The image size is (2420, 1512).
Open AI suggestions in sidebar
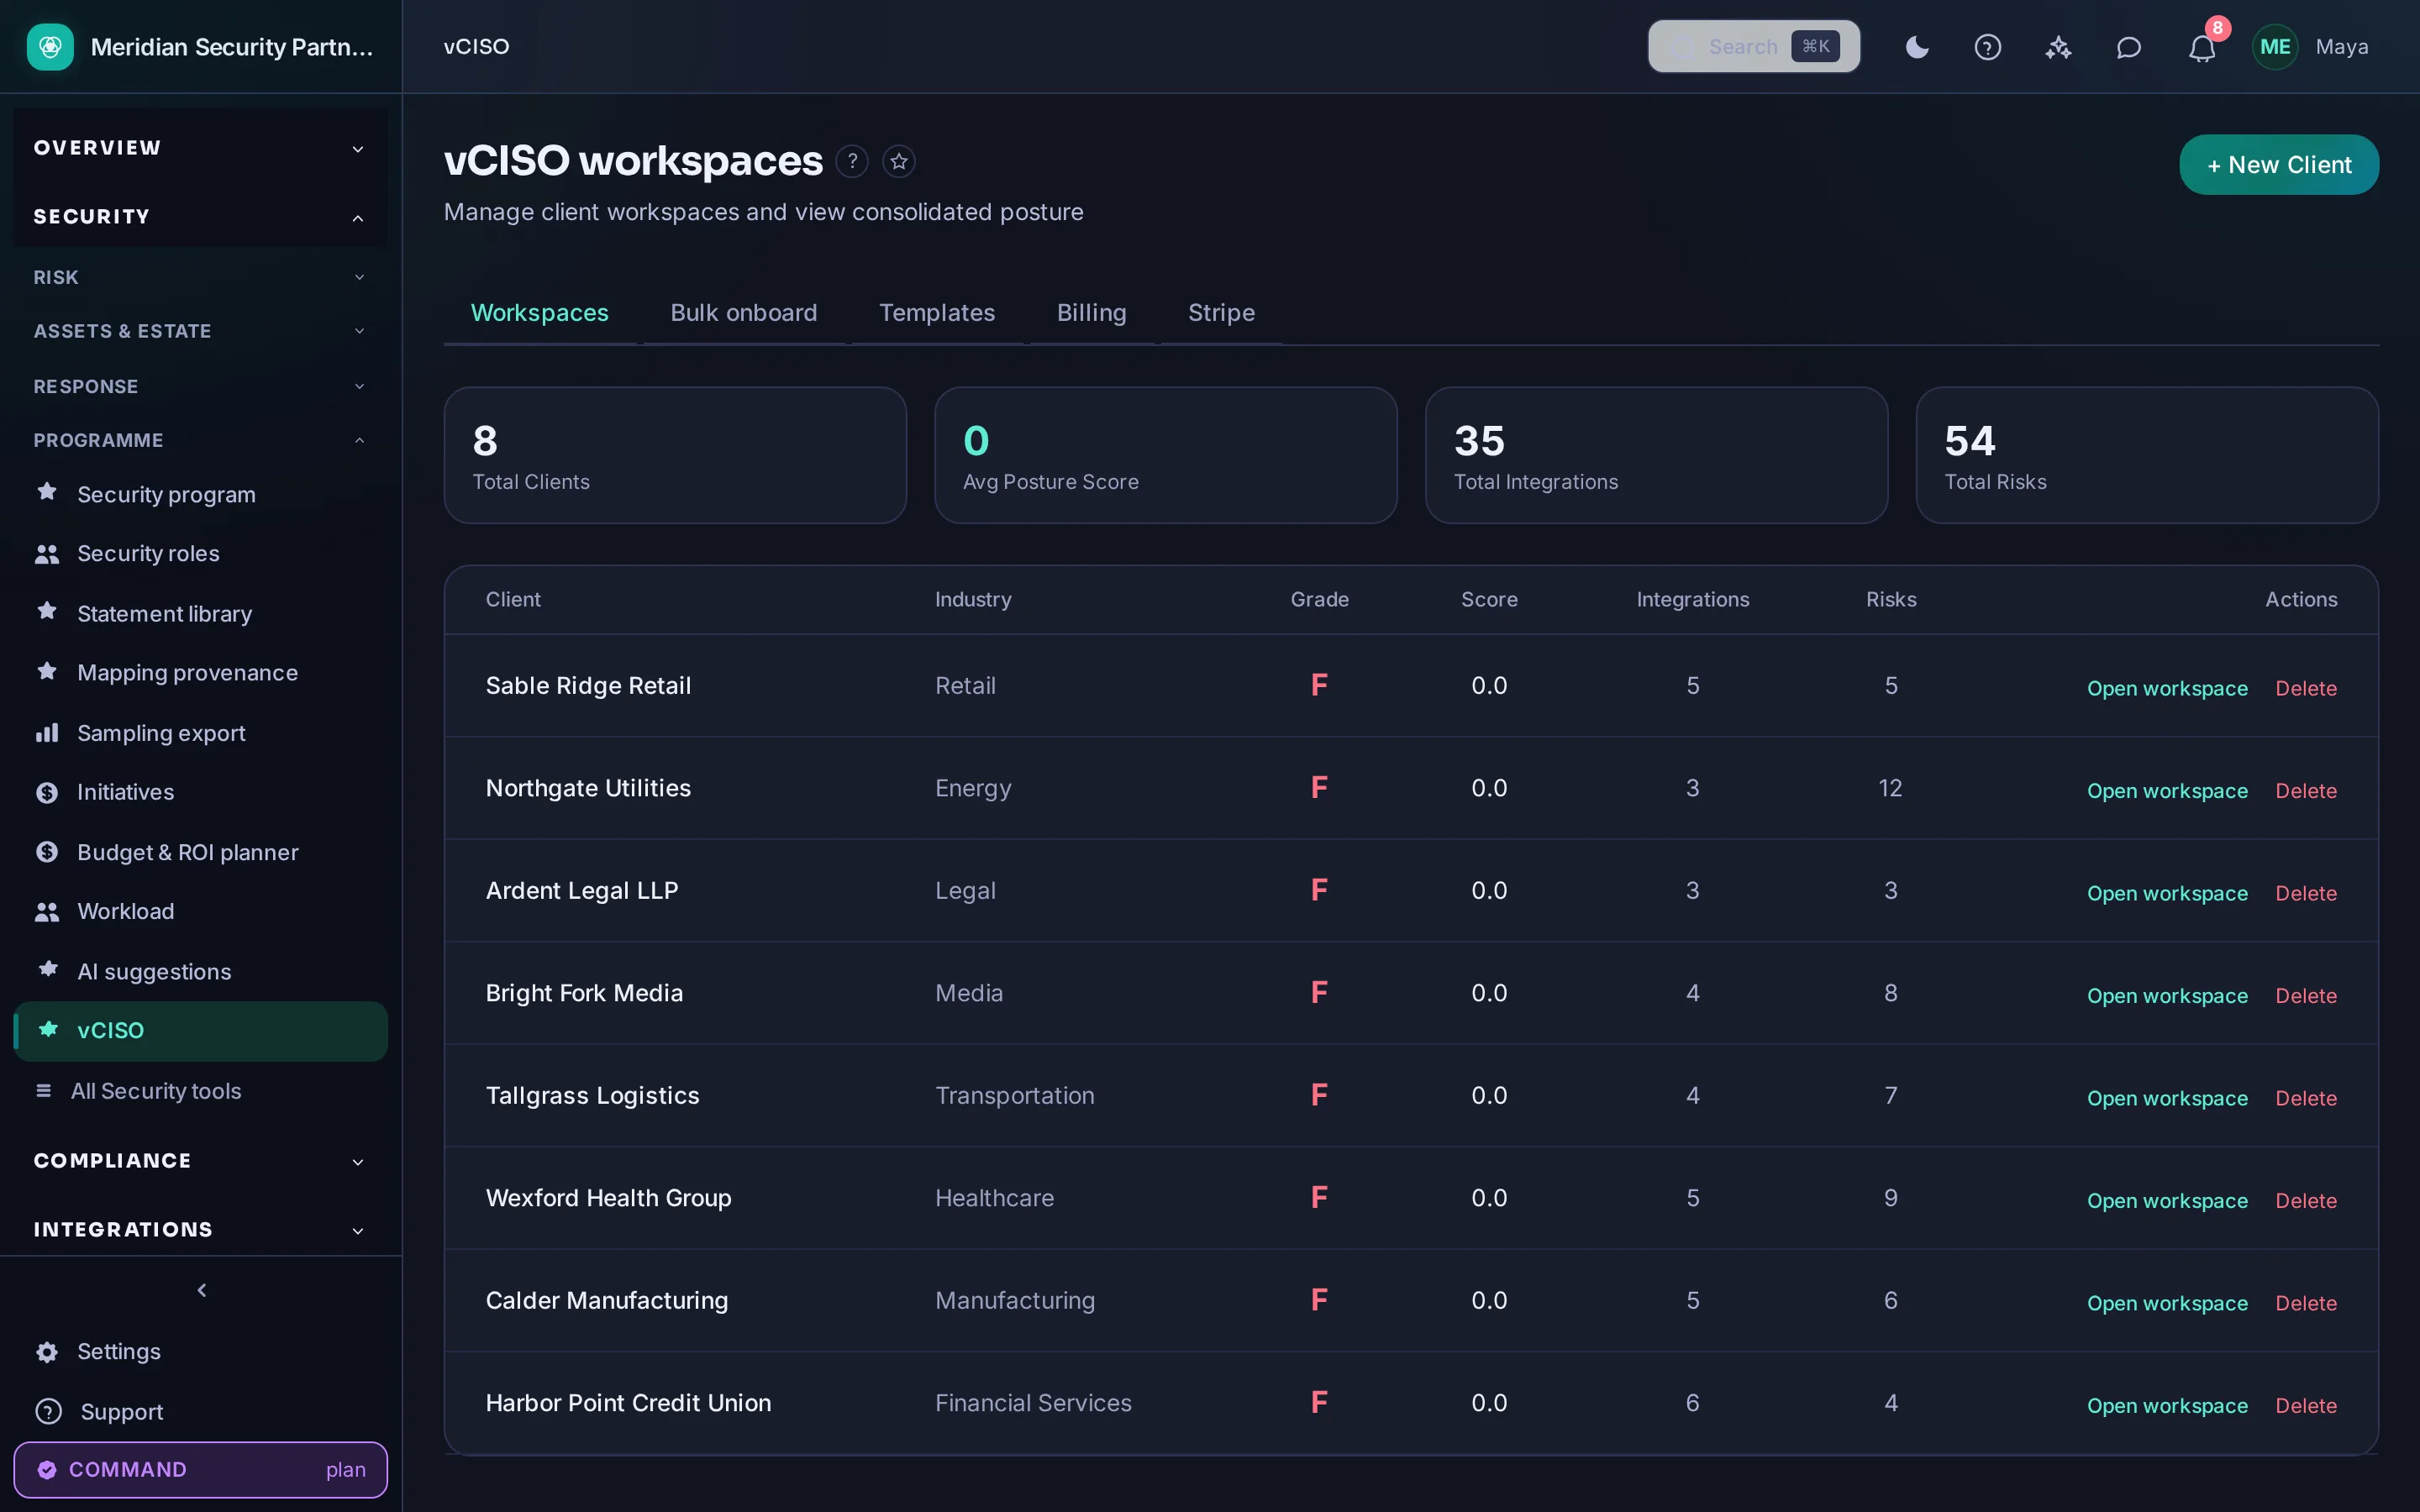click(200, 971)
